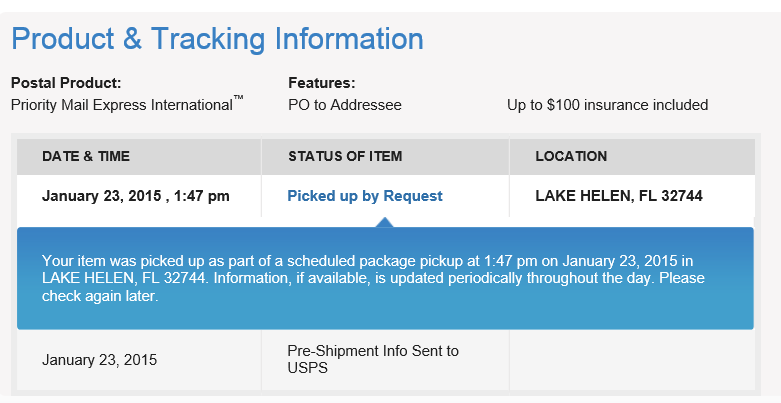Collapse the blue status detail pointer arrow
Image resolution: width=781 pixels, height=403 pixels.
click(x=384, y=222)
